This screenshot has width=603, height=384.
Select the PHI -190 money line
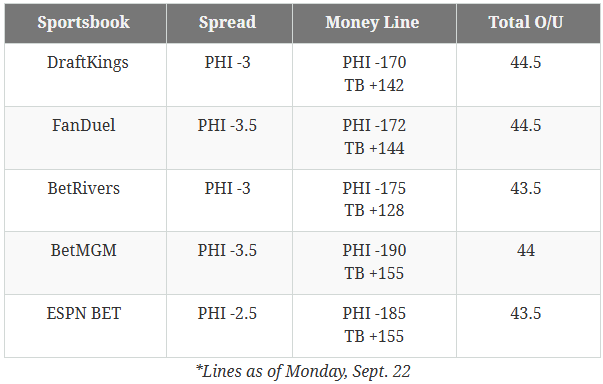pyautogui.click(x=374, y=251)
